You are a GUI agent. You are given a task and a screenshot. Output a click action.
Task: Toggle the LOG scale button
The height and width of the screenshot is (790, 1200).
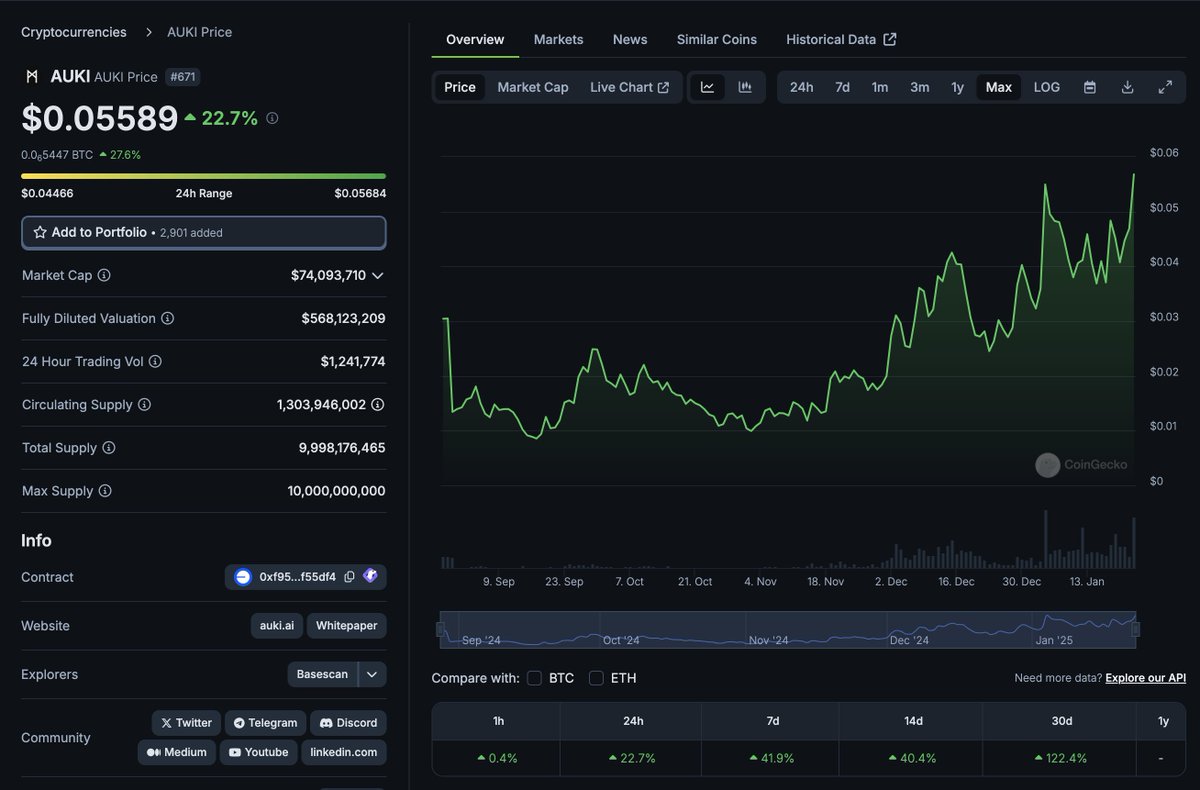[x=1047, y=87]
